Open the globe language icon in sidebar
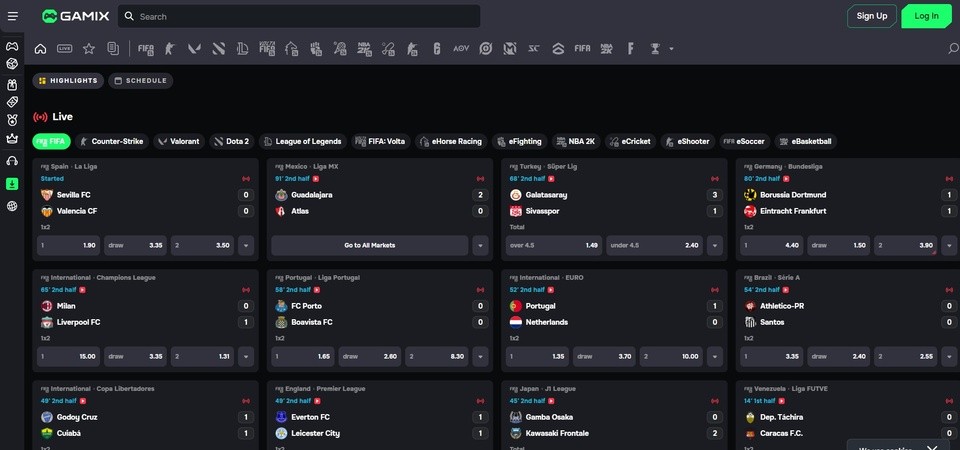Screen dimensions: 960x450 [x=12, y=206]
